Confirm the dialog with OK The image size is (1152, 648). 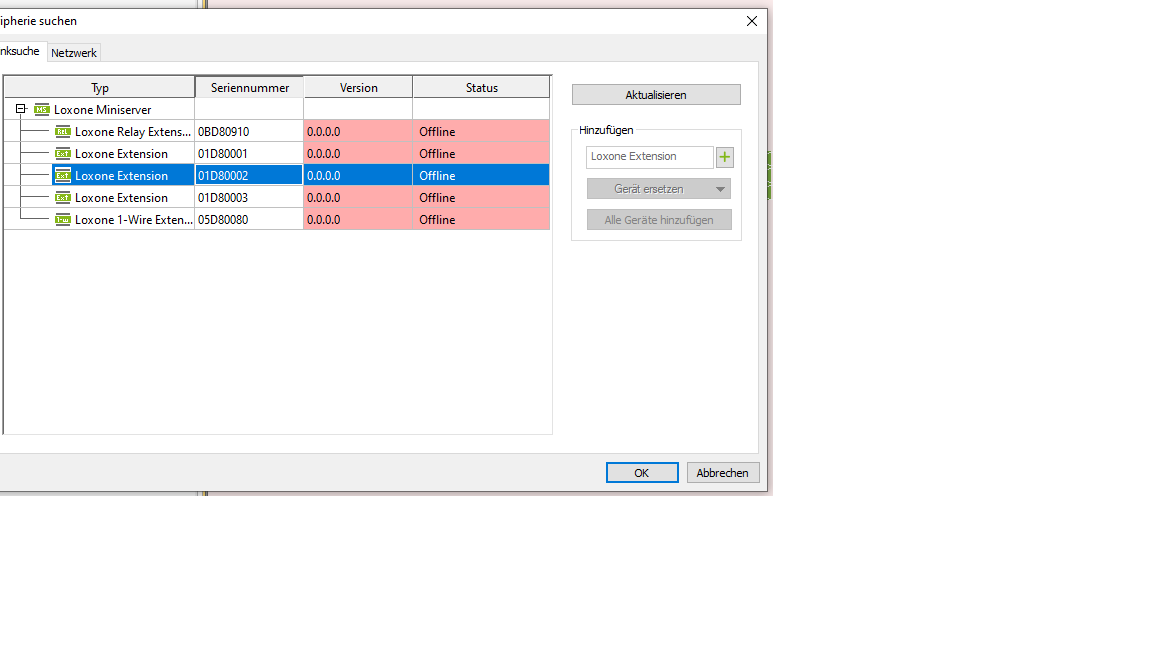642,472
